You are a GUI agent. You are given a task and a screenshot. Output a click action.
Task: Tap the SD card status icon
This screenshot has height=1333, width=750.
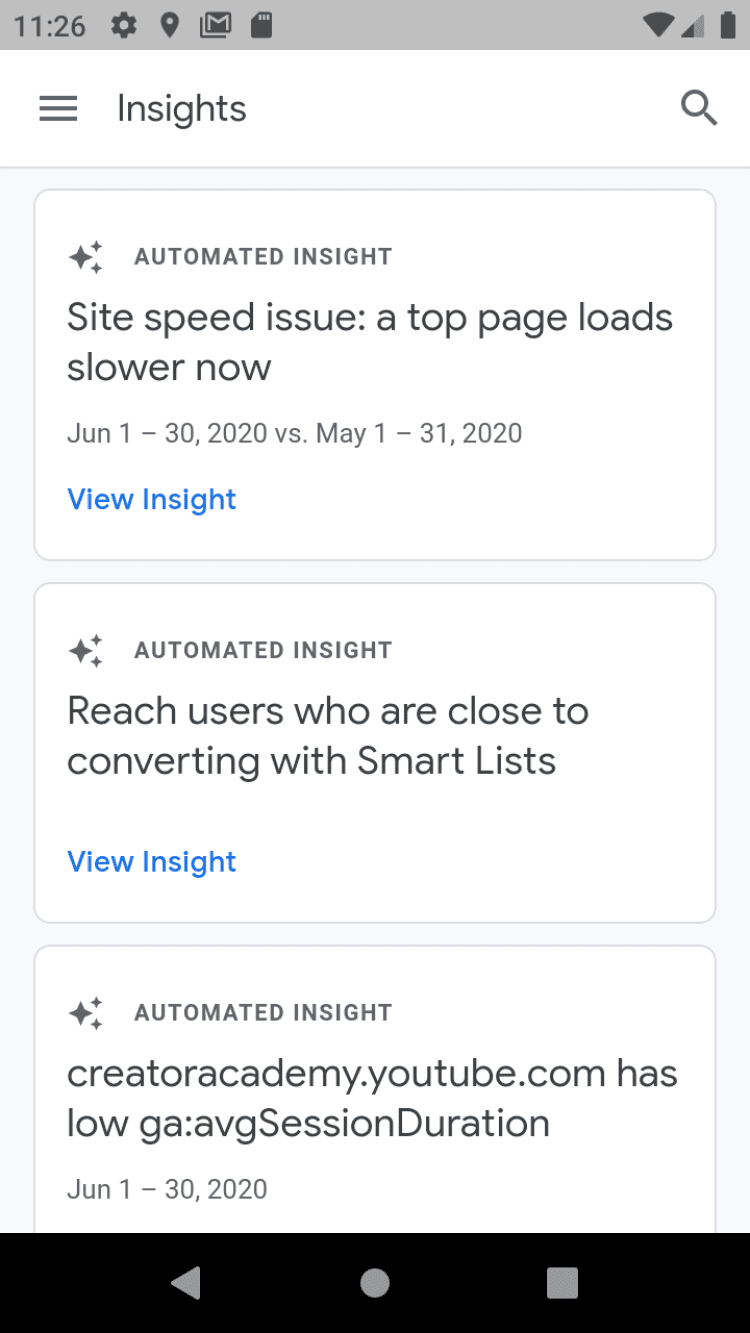tap(261, 25)
